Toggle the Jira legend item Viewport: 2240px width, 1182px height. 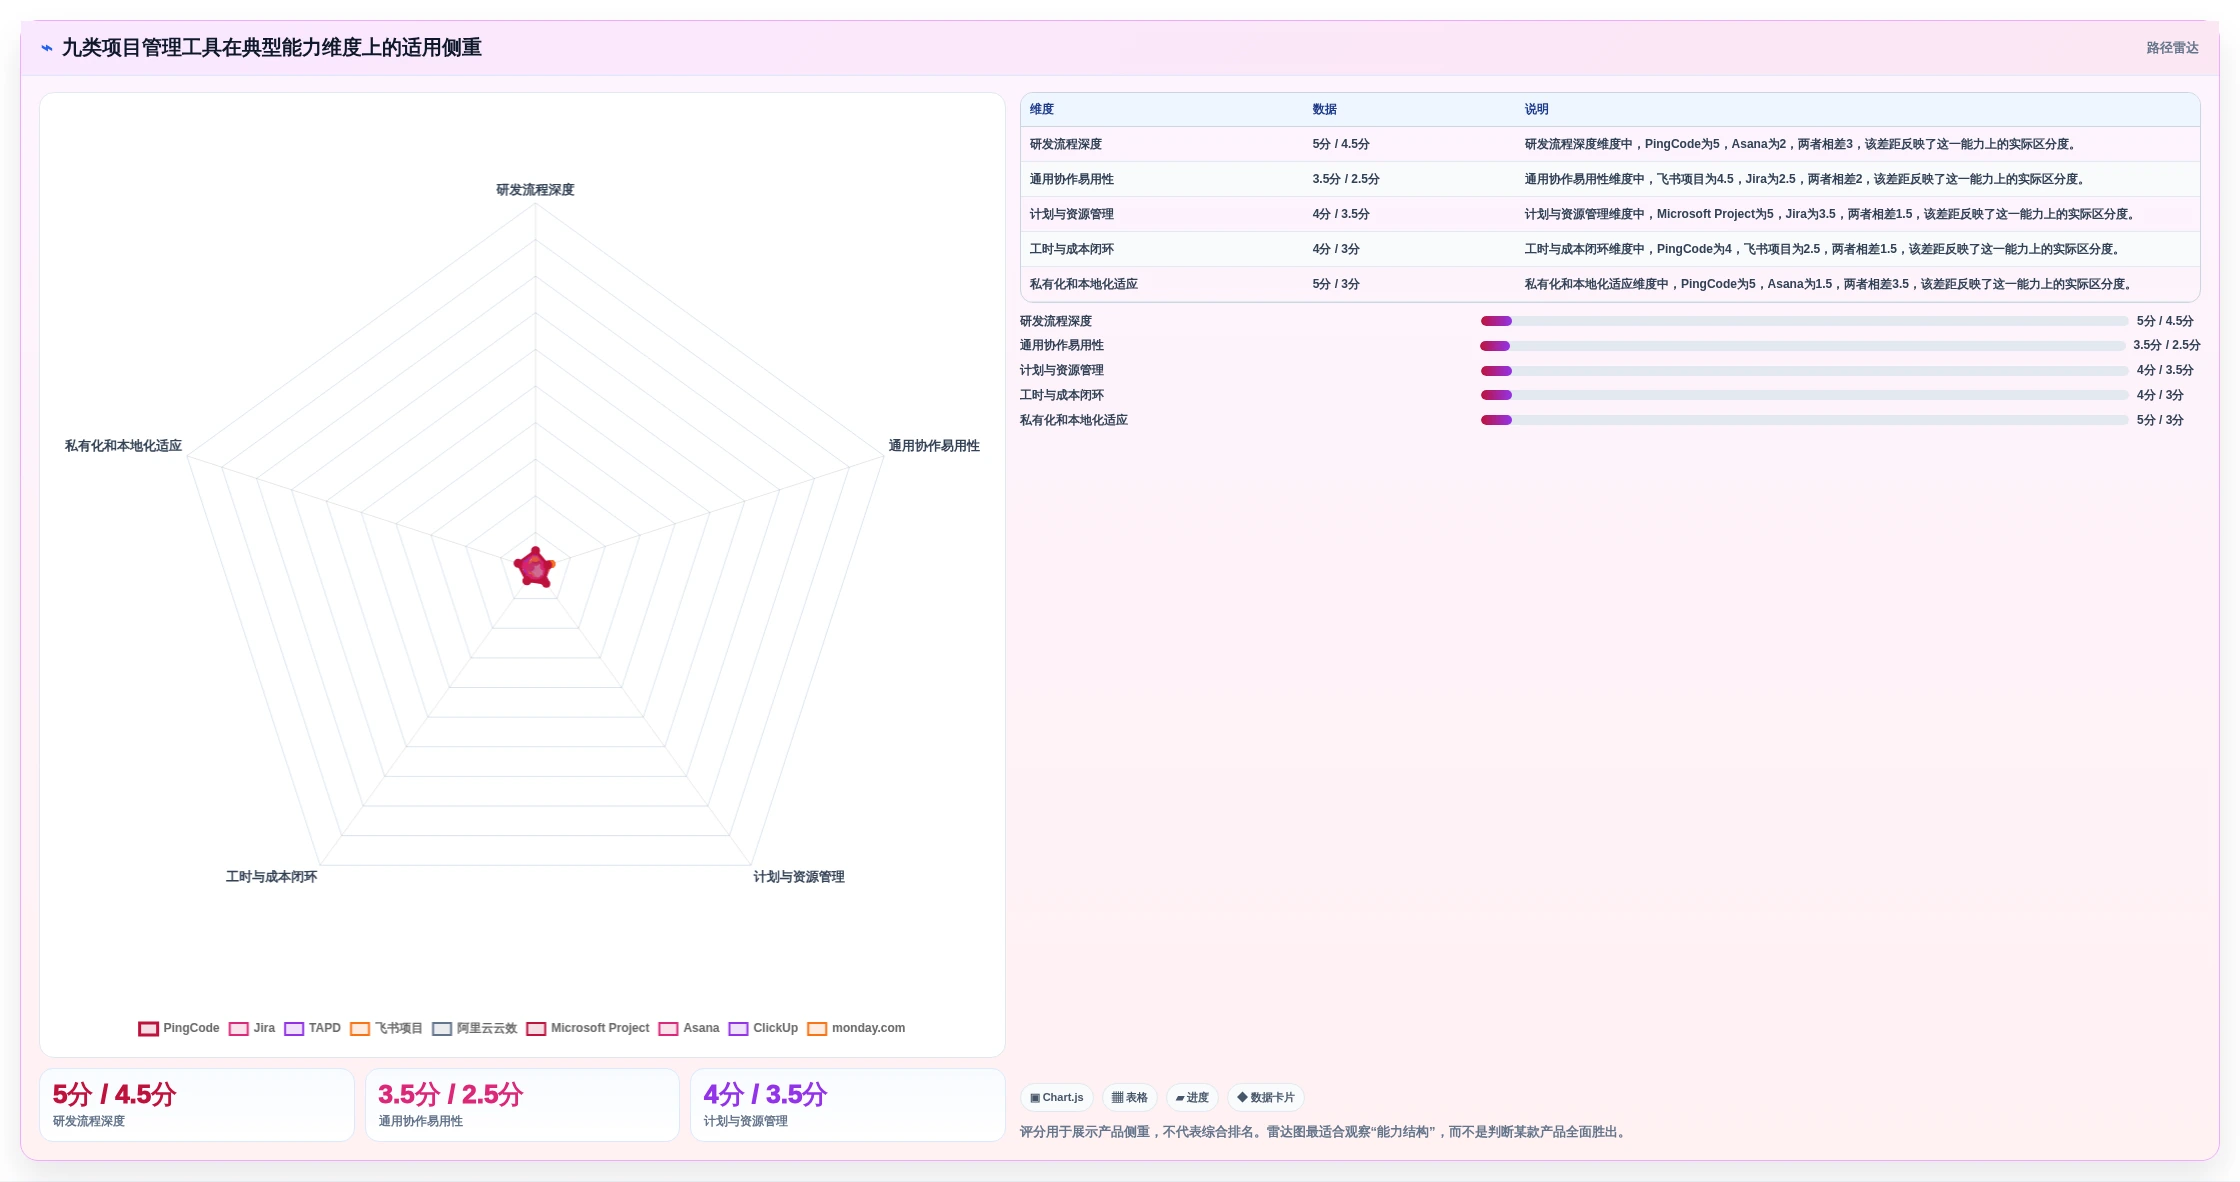[252, 1028]
